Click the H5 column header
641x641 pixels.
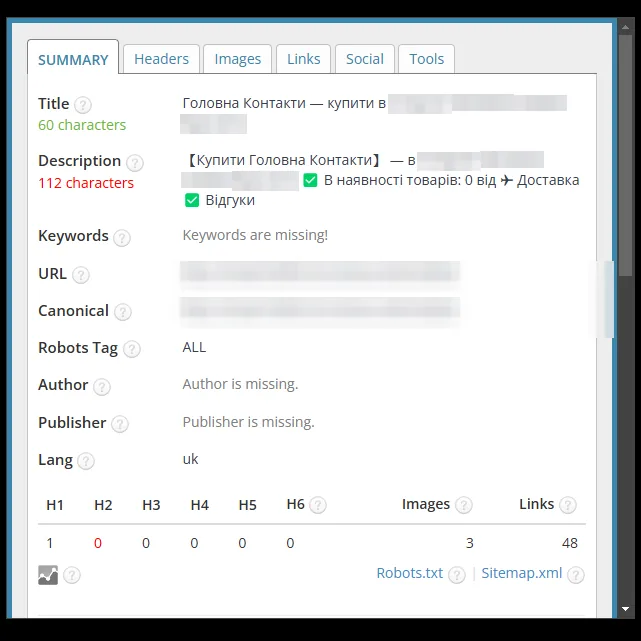(x=247, y=505)
